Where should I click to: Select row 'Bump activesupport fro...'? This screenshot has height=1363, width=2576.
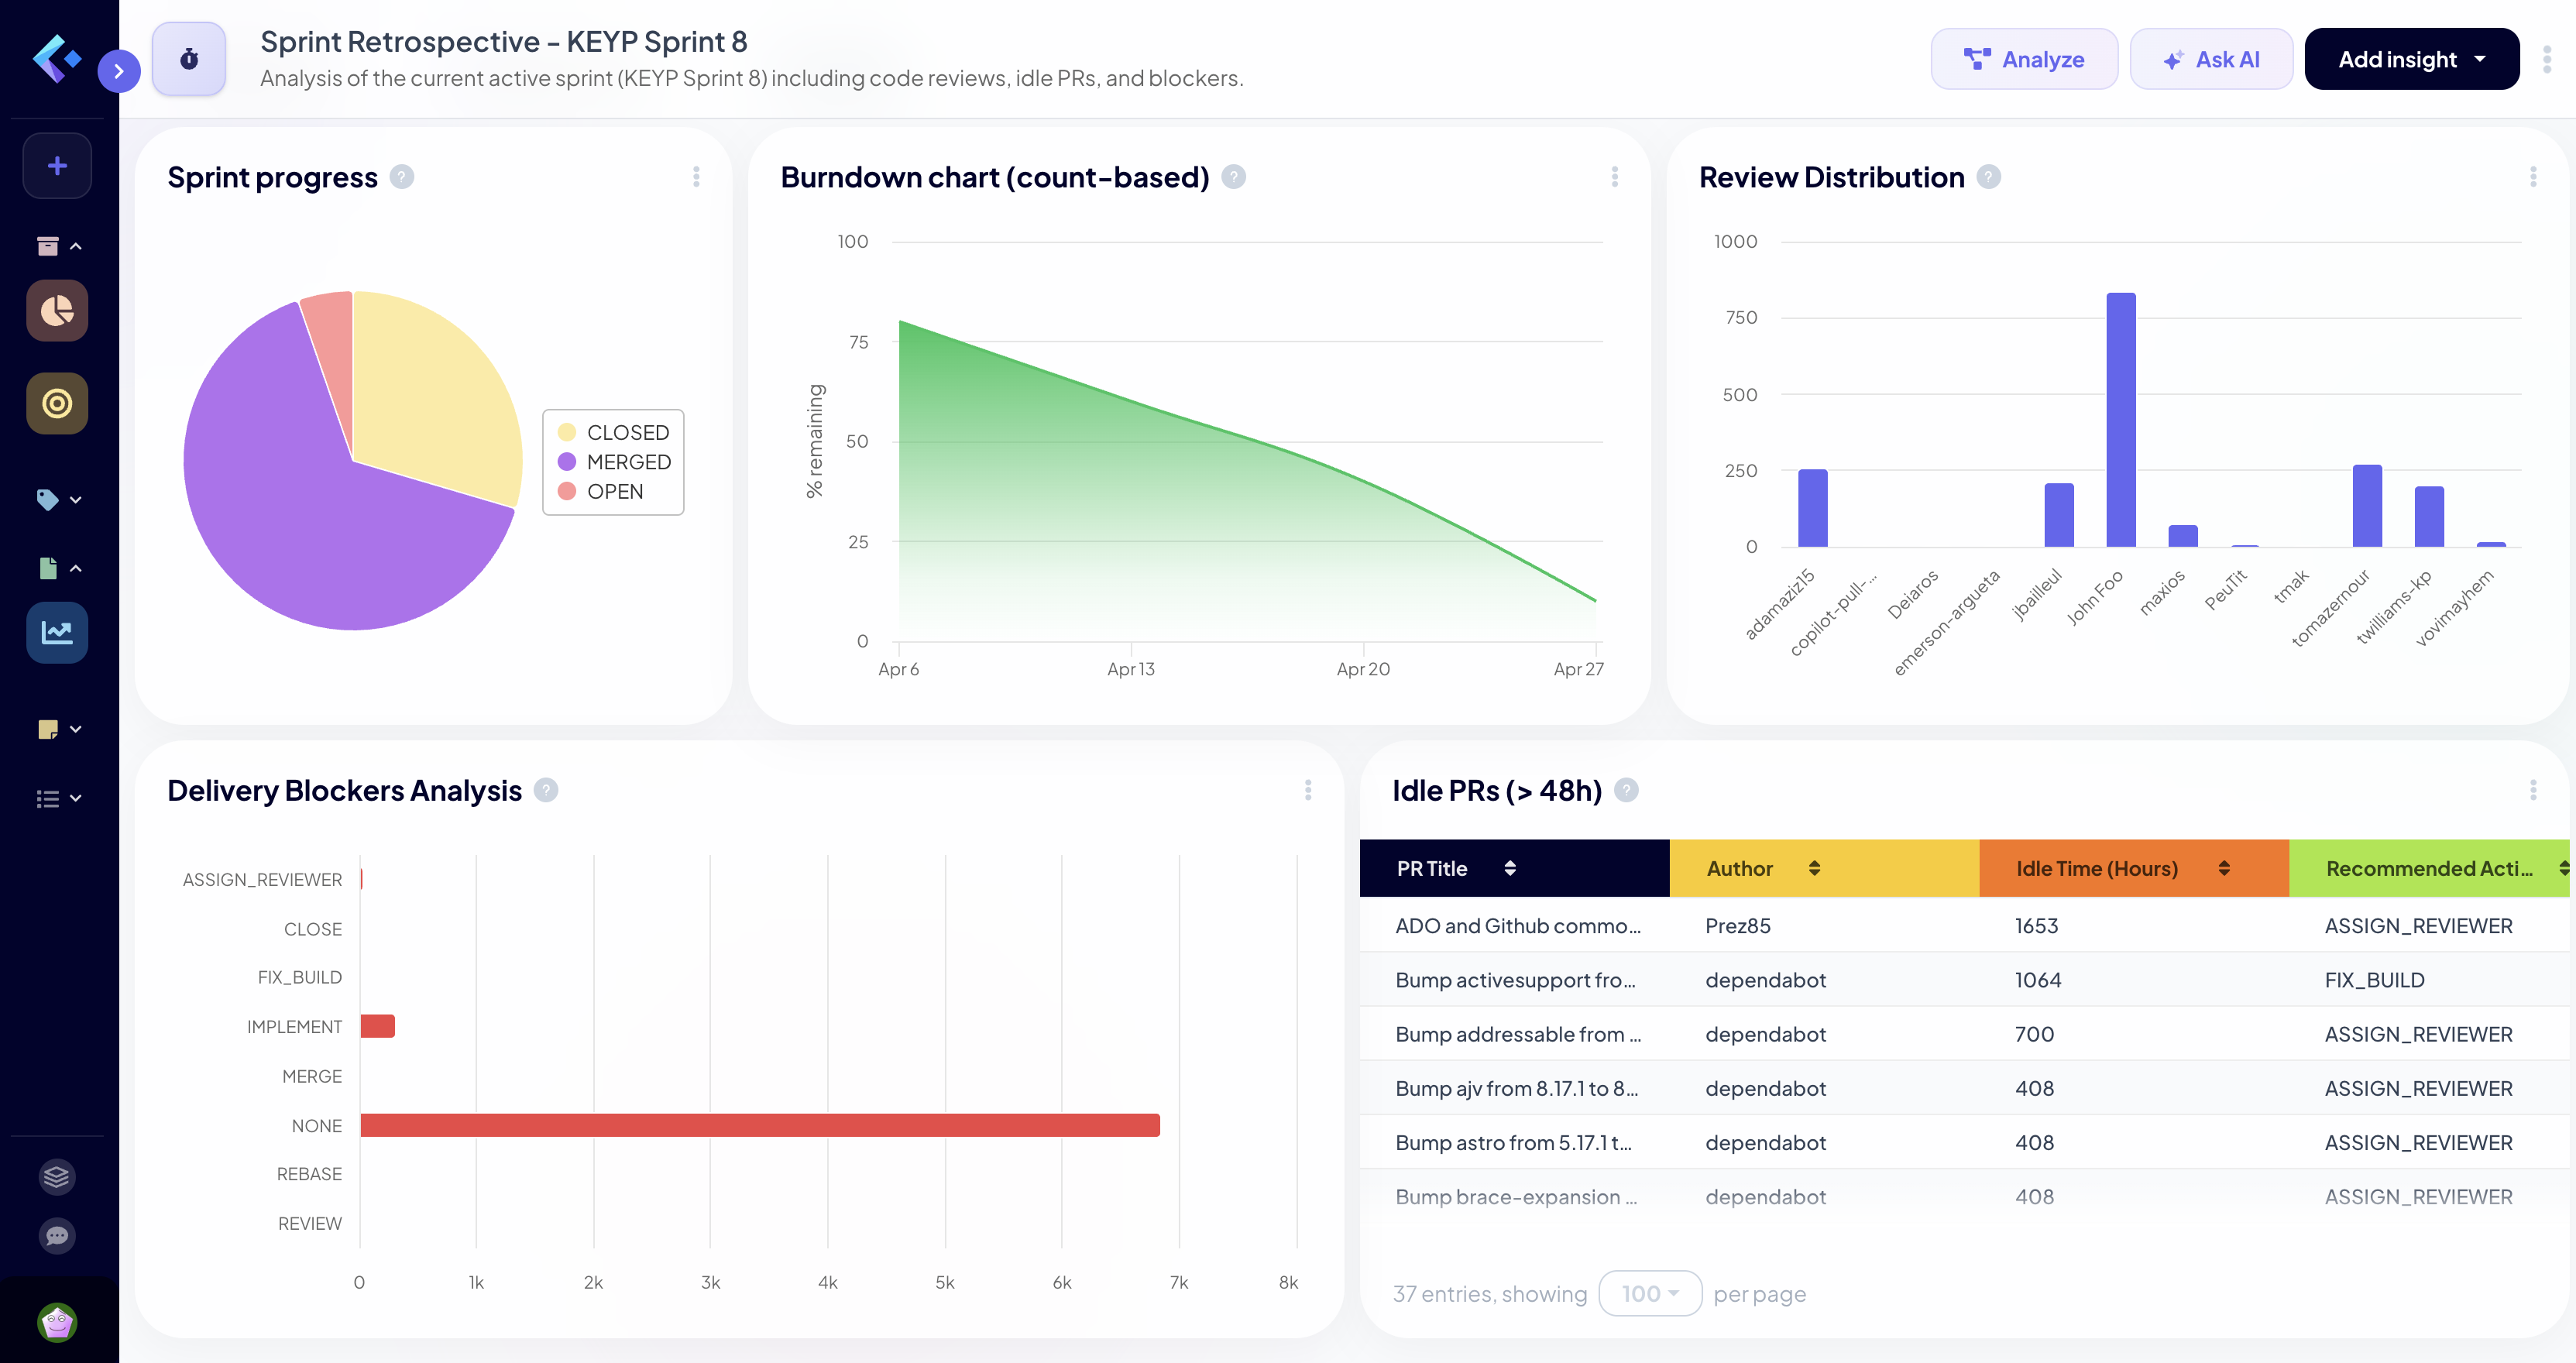pos(1964,980)
